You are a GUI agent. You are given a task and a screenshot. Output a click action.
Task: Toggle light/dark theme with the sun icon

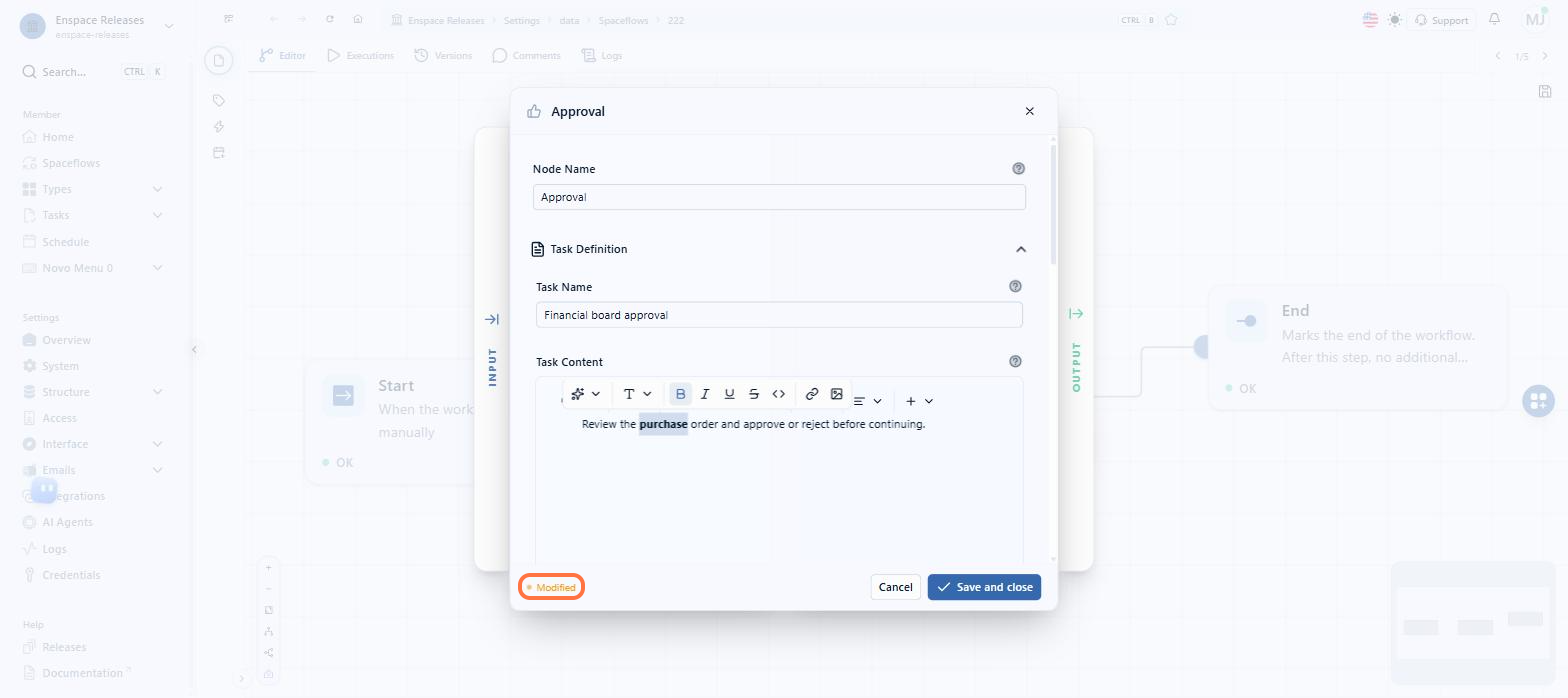(1395, 20)
